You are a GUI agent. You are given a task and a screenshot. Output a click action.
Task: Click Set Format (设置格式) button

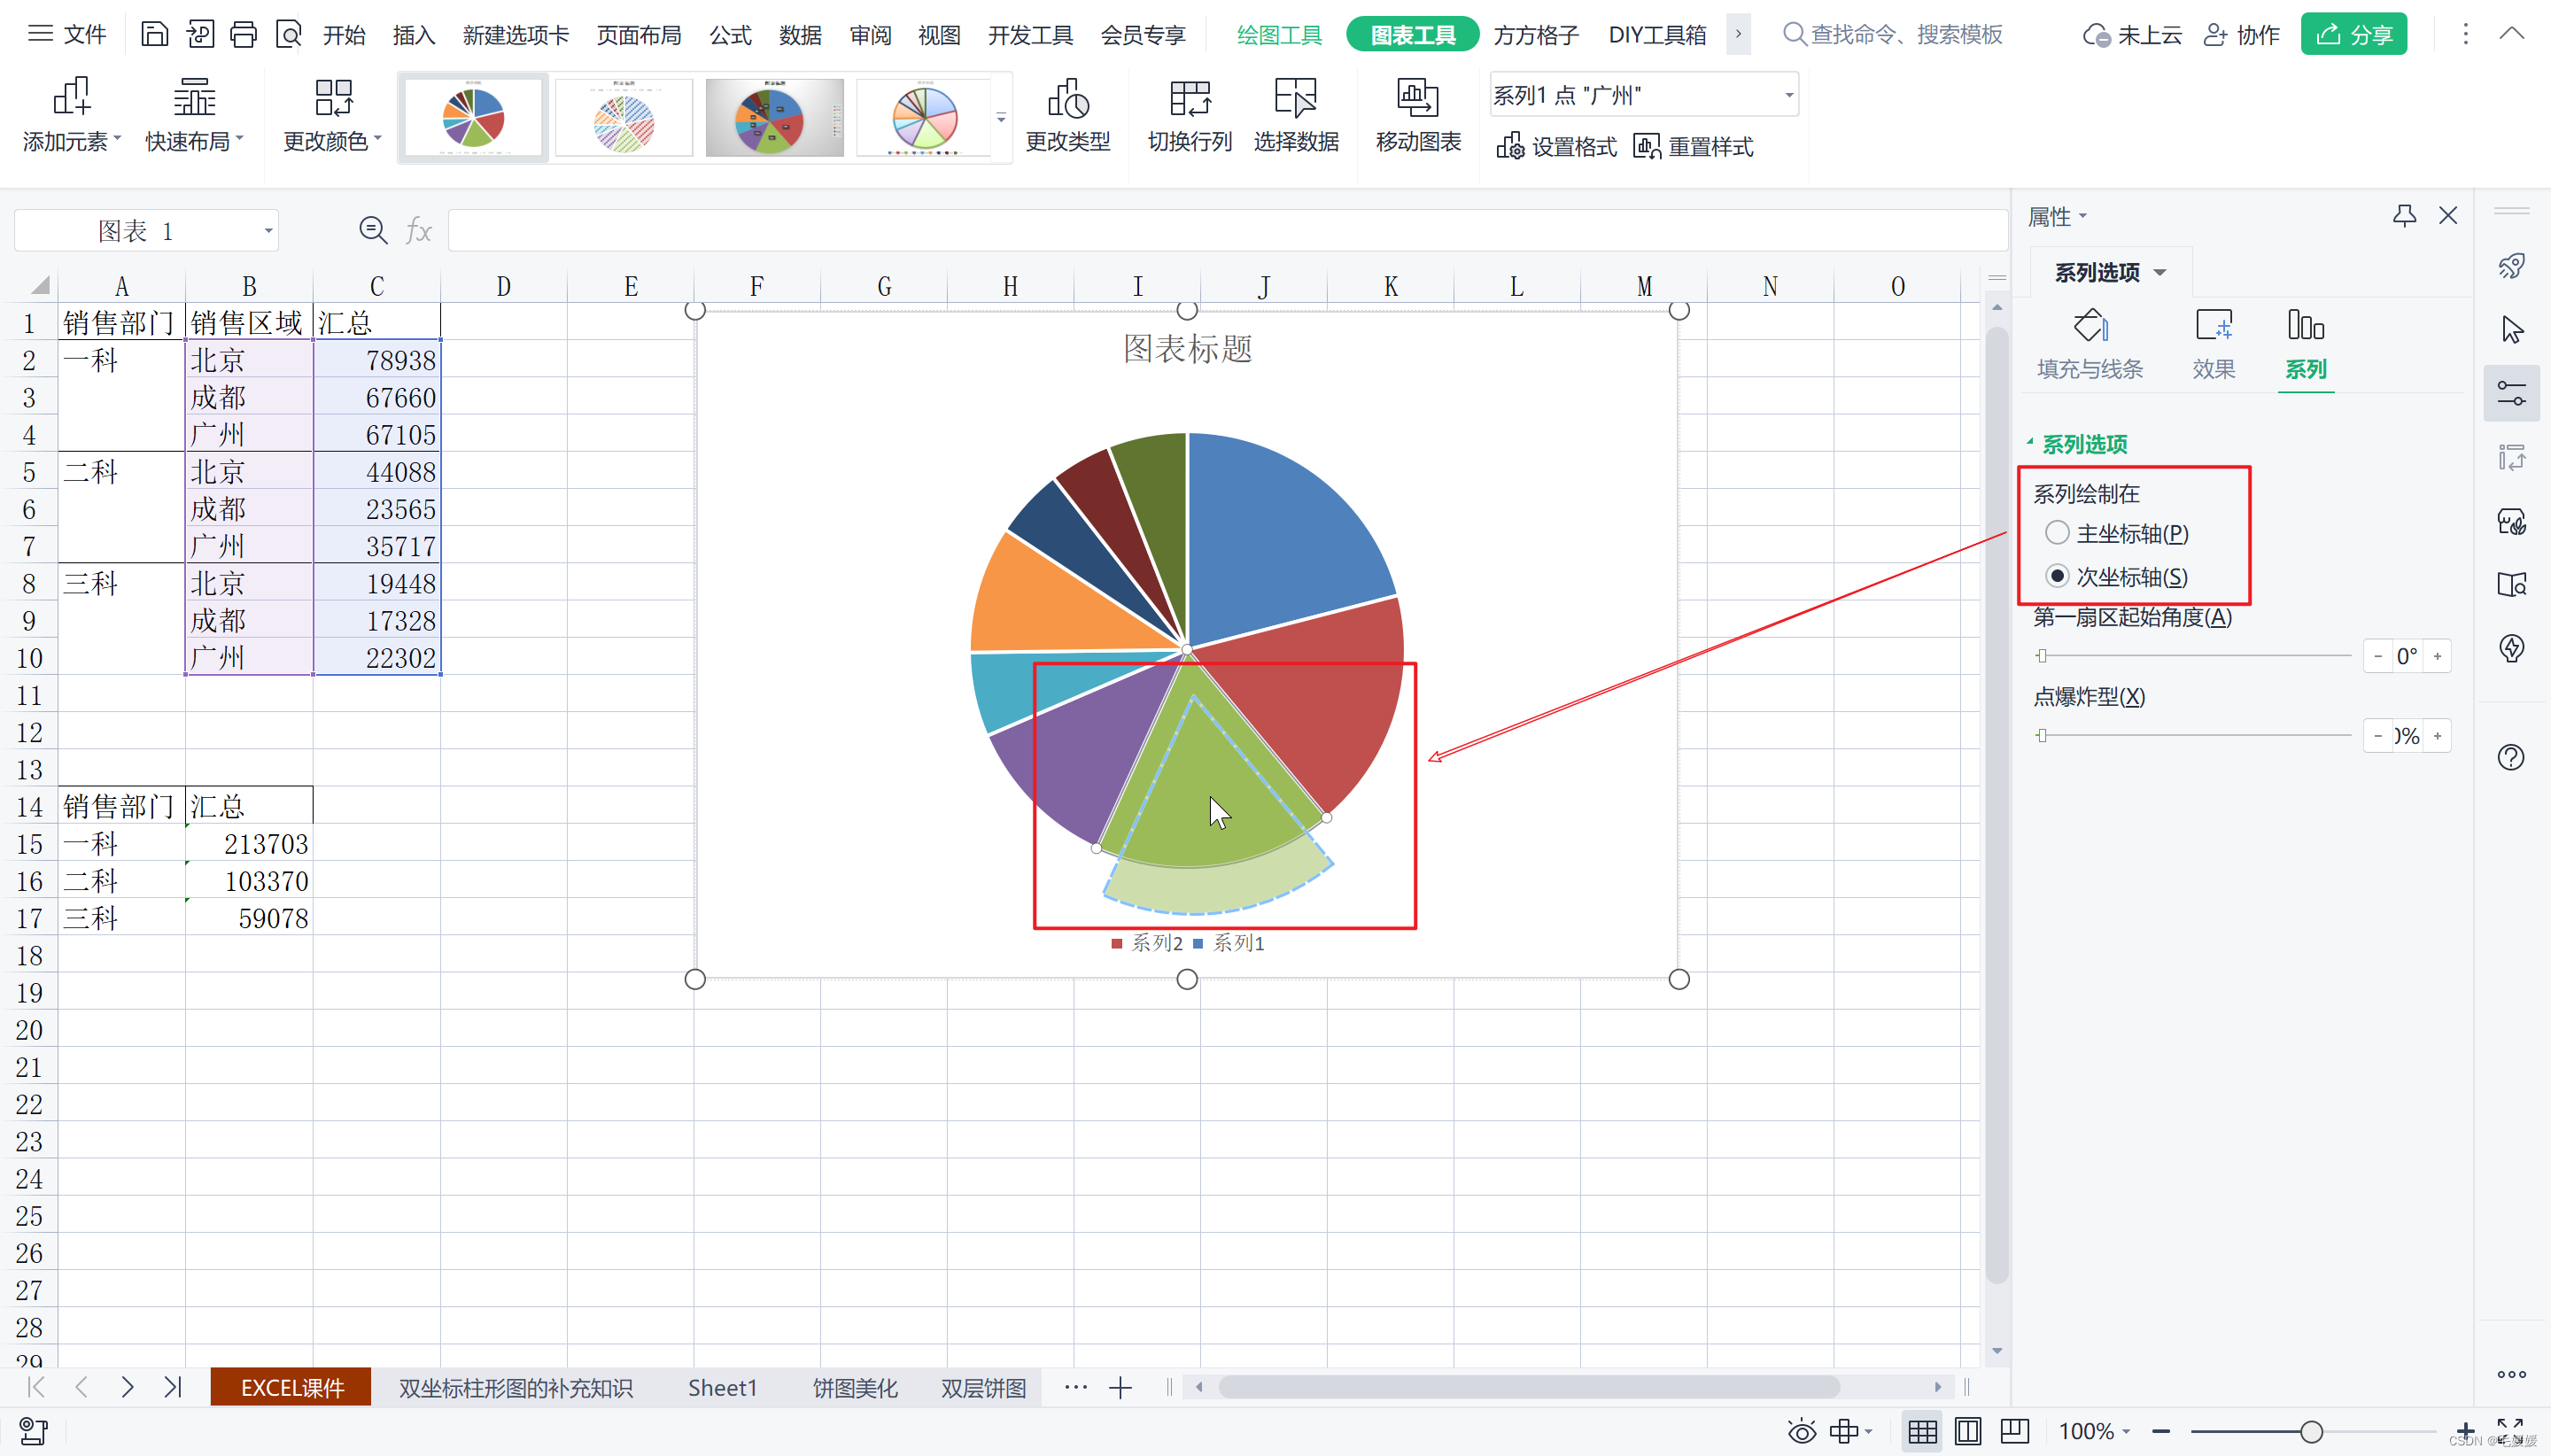tap(1556, 147)
